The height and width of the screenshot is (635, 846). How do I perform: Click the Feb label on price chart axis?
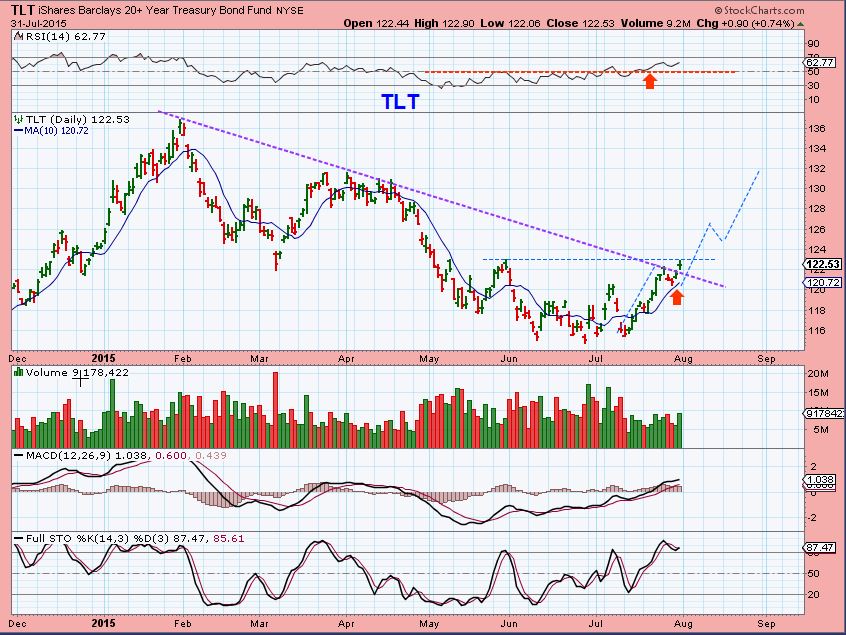pyautogui.click(x=182, y=359)
